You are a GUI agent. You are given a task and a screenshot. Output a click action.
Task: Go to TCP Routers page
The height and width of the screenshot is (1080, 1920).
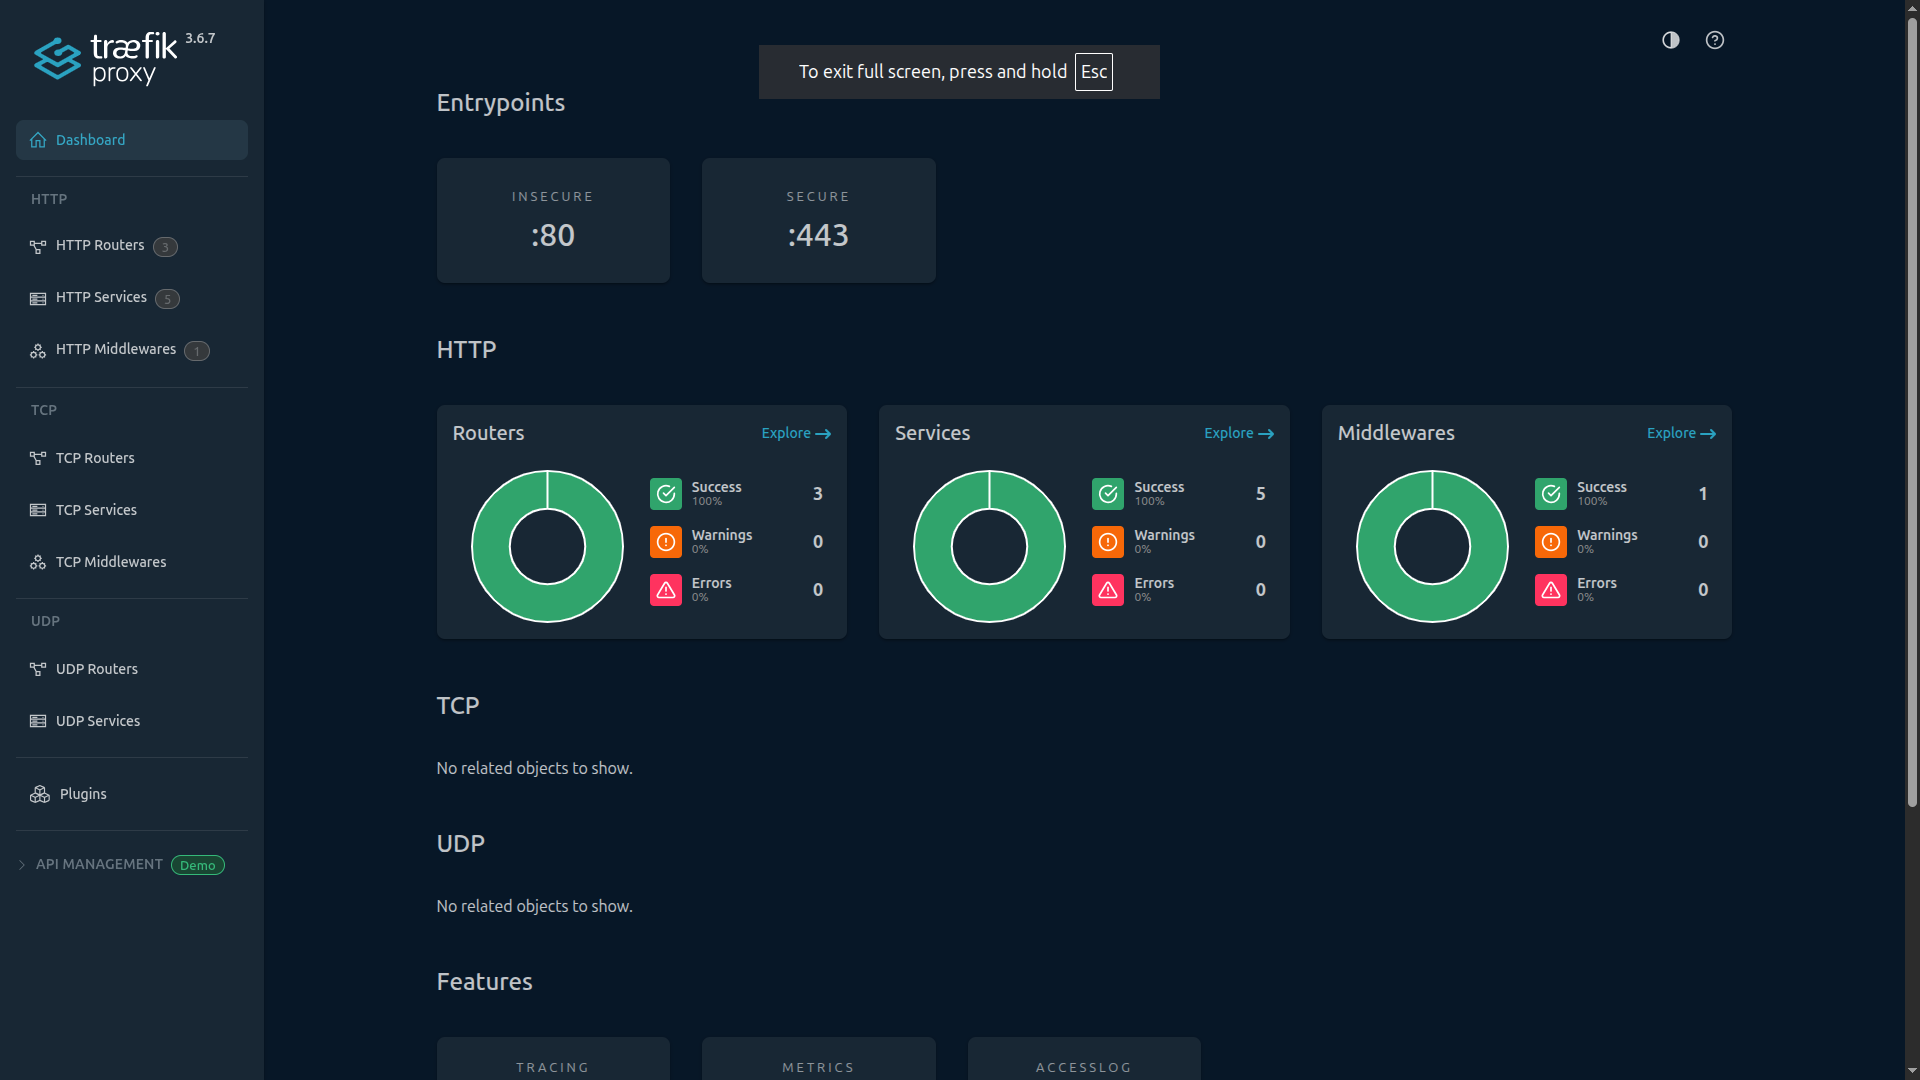coord(95,458)
